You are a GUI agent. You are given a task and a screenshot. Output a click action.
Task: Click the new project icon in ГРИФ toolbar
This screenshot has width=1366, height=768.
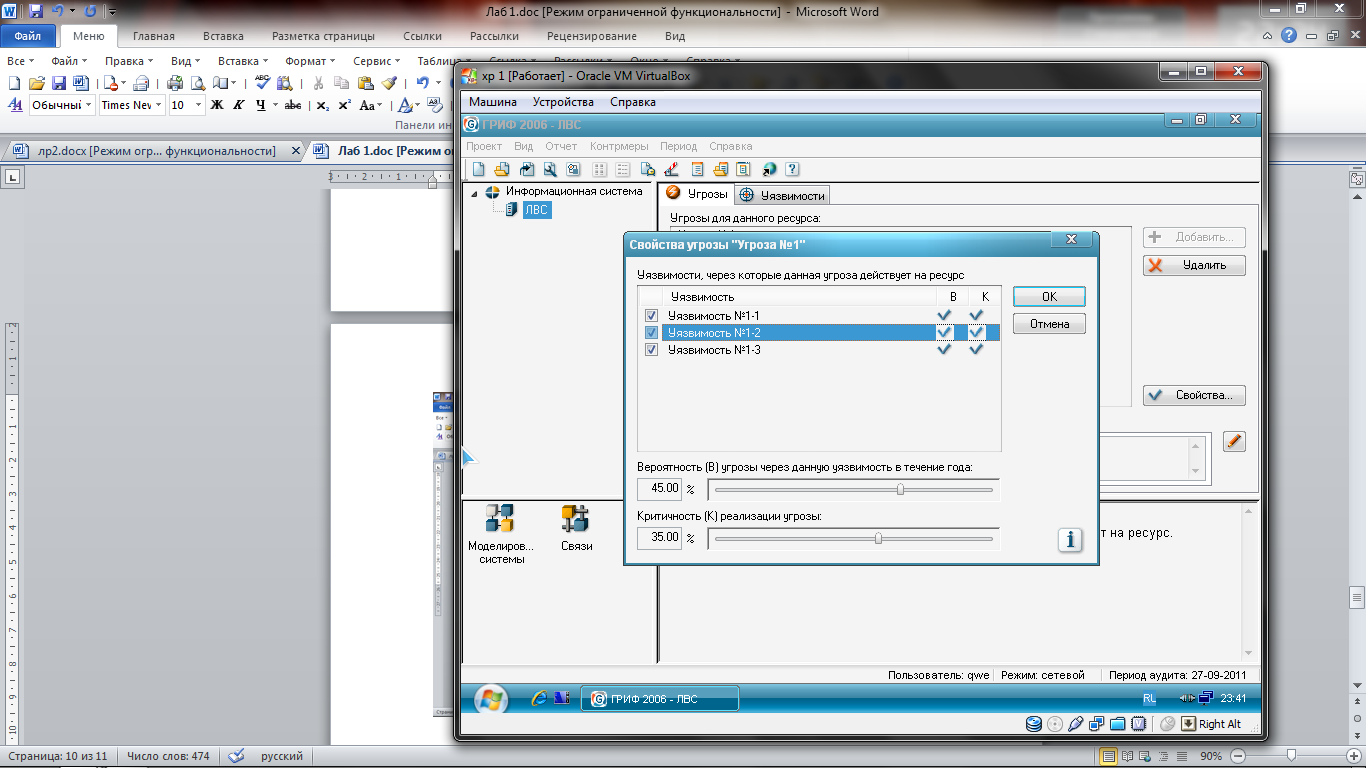click(x=479, y=169)
